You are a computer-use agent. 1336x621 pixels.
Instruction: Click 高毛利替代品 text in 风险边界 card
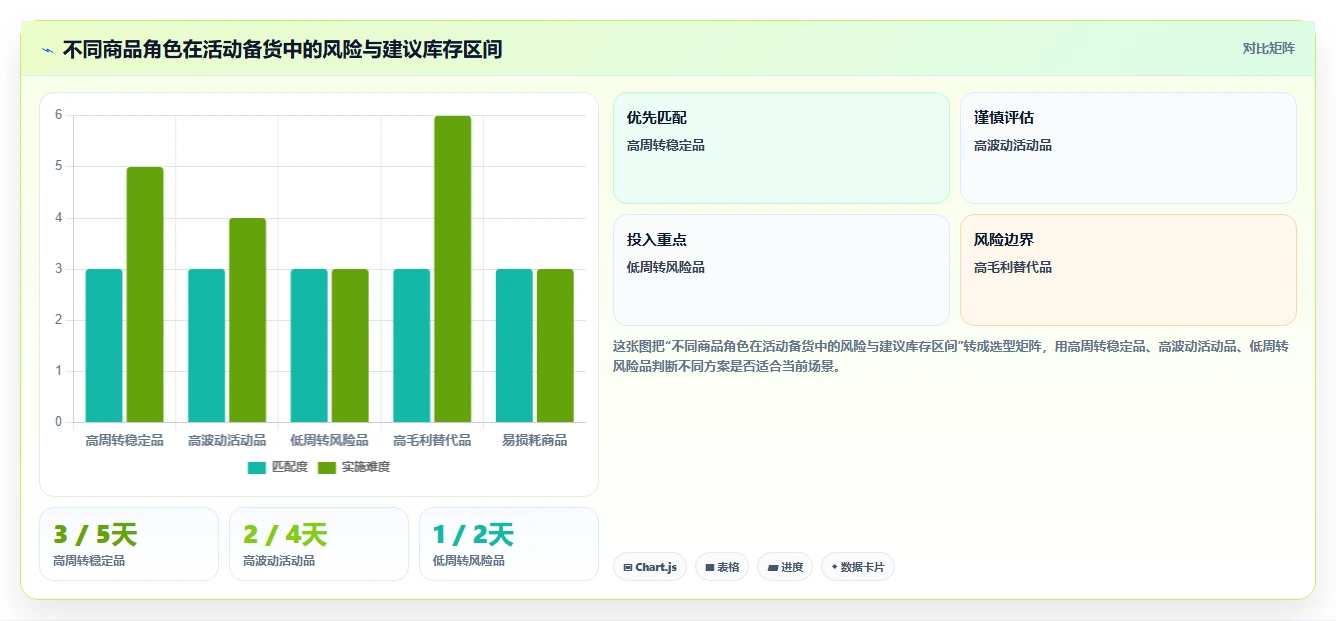1013,267
